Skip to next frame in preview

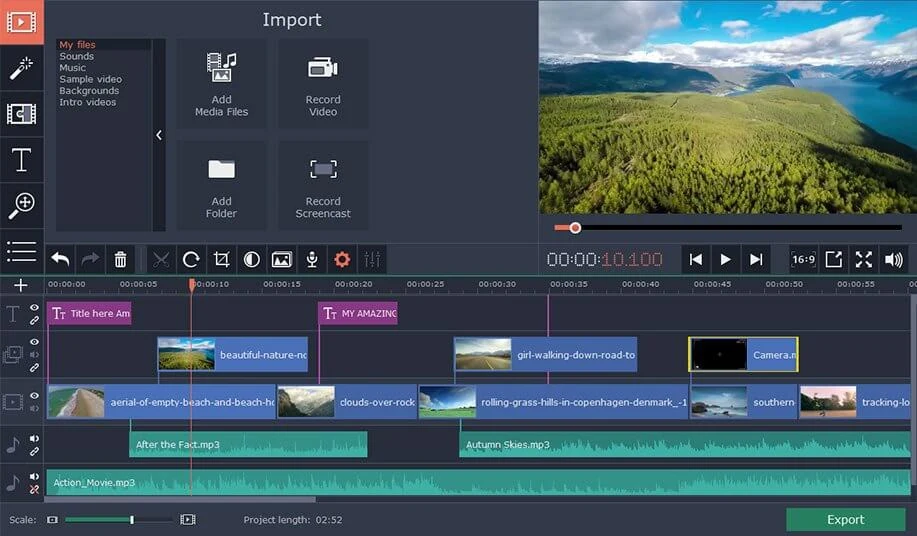[x=756, y=260]
